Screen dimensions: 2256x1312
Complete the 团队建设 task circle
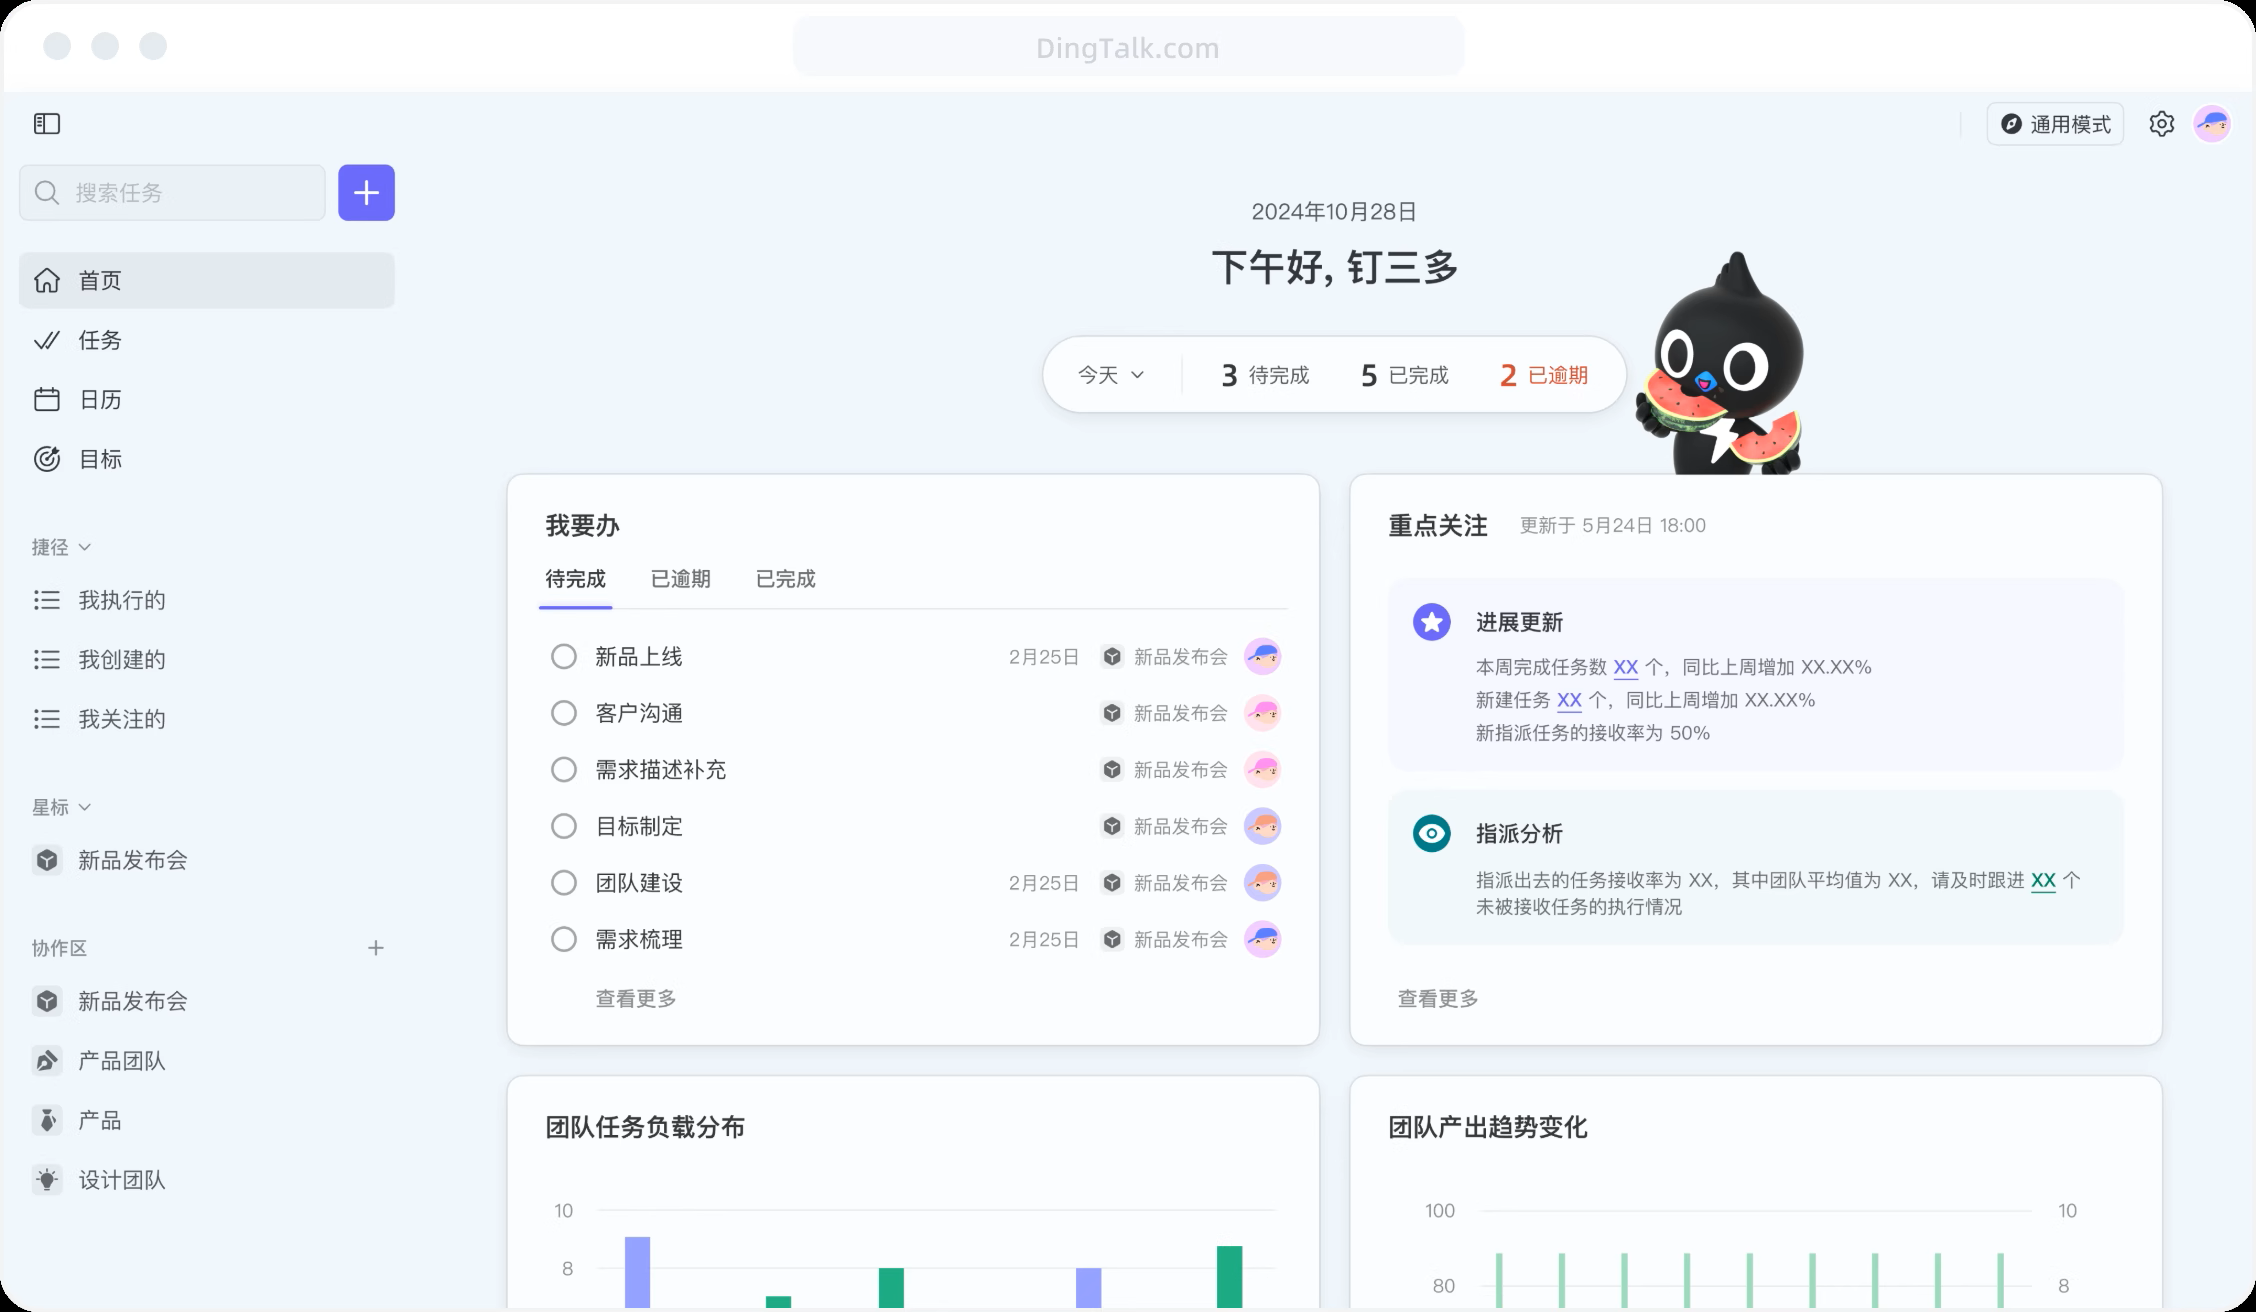564,883
